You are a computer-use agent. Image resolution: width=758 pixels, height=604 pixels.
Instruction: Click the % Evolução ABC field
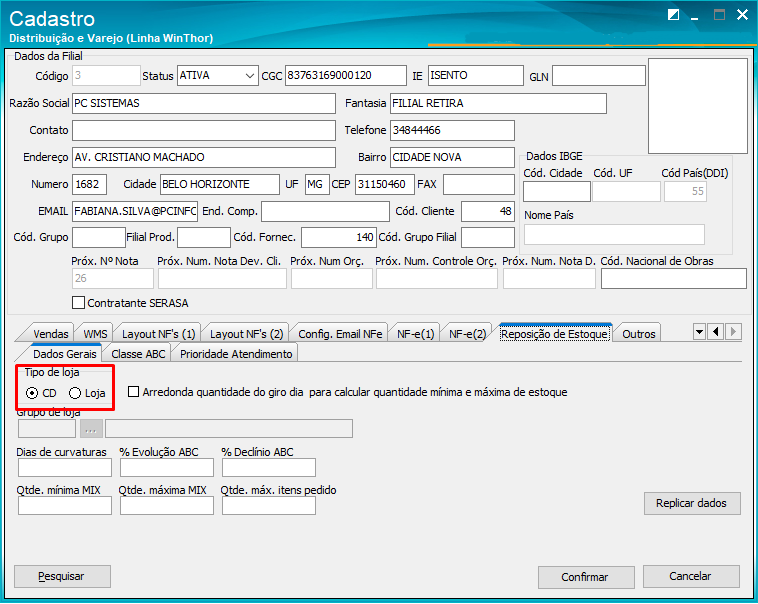coord(167,468)
